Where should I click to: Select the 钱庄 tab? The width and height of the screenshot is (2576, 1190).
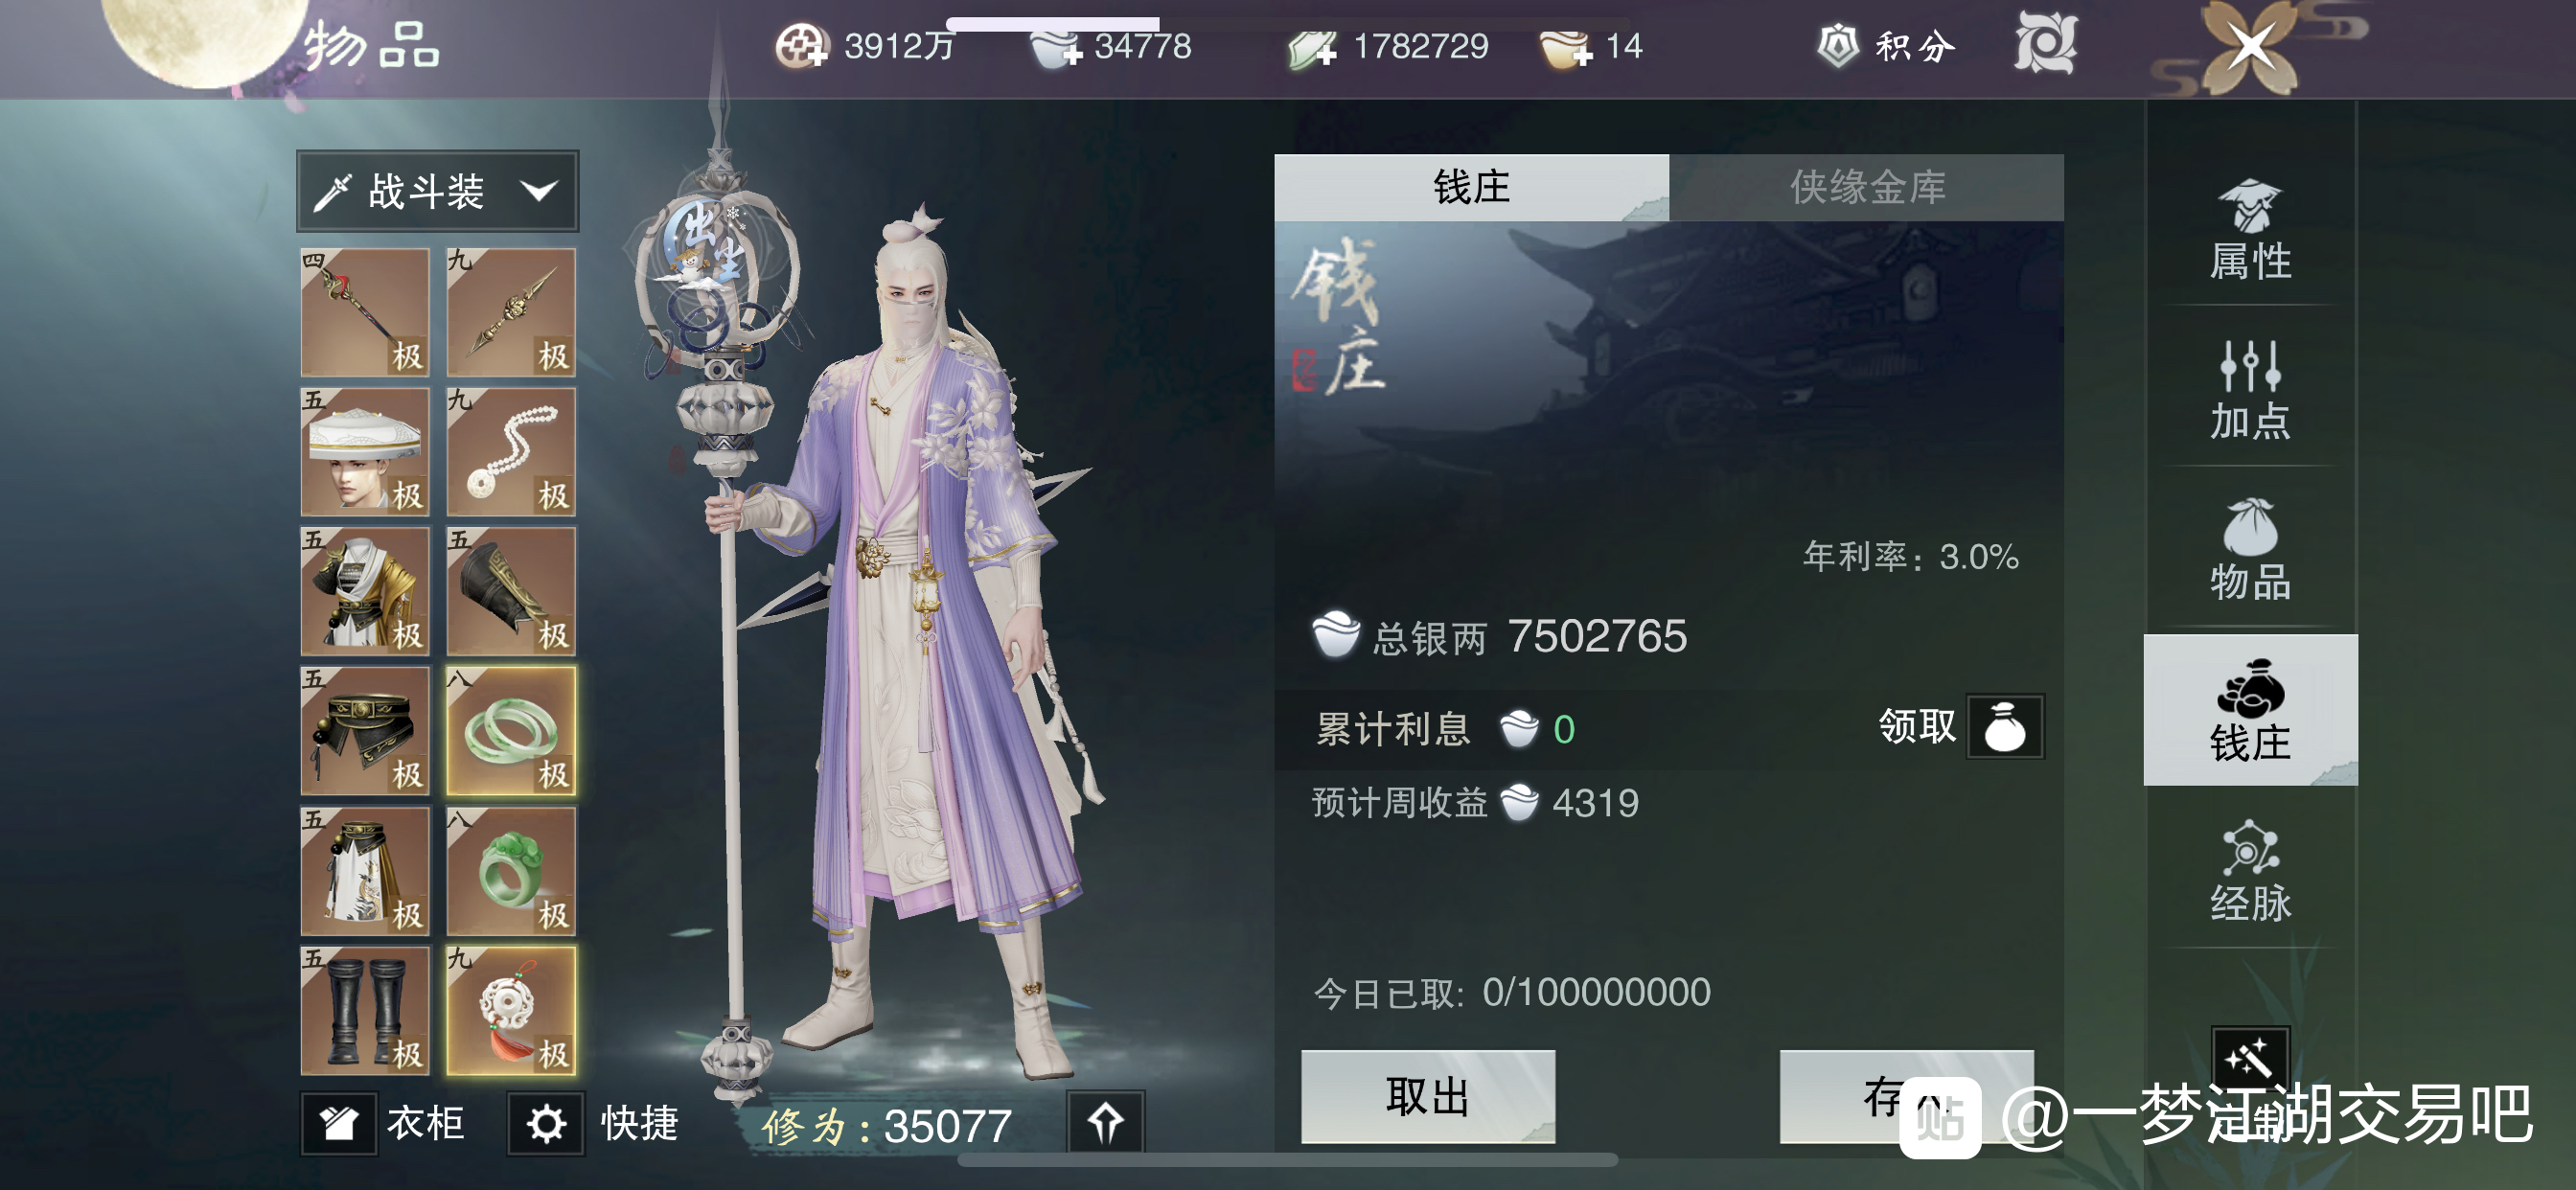[1471, 187]
